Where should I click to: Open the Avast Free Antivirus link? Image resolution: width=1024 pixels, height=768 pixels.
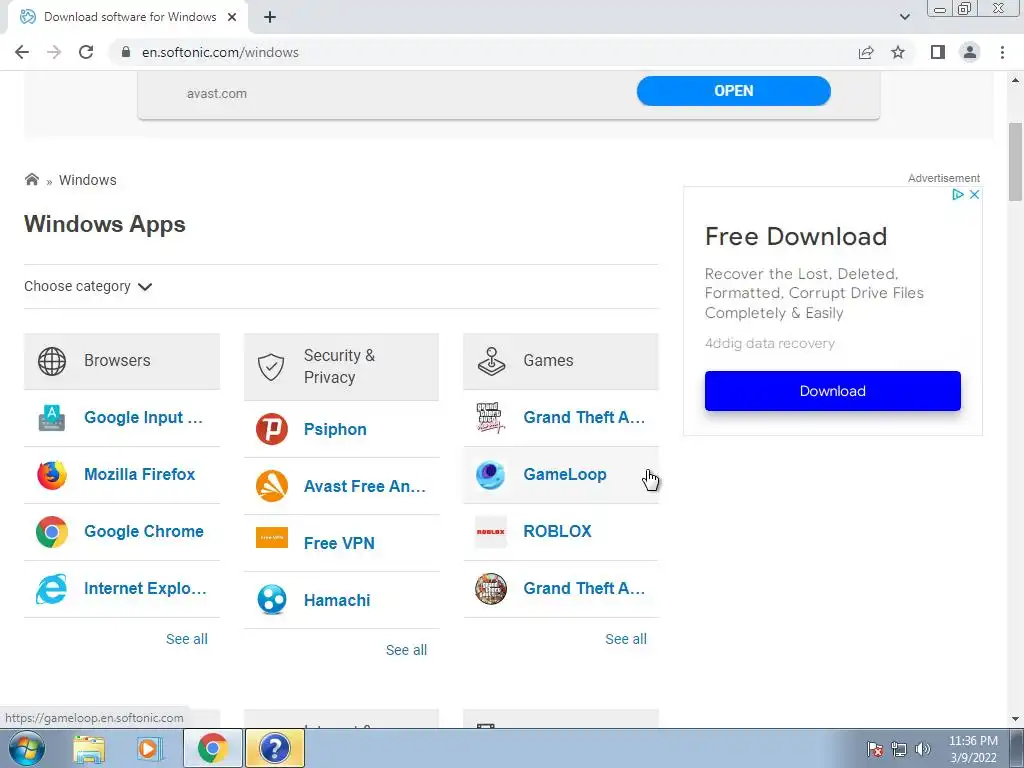point(364,487)
